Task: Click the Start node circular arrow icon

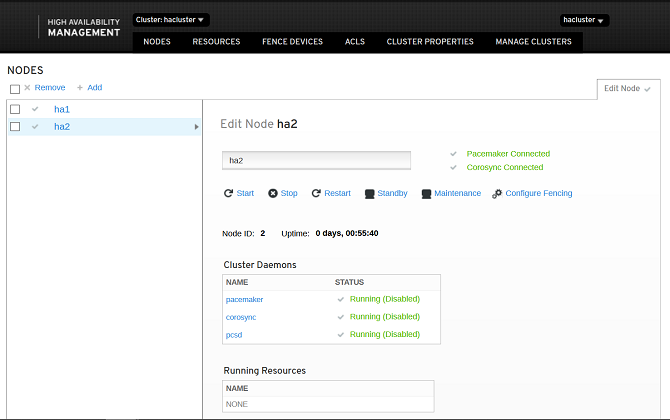Action: [x=228, y=193]
